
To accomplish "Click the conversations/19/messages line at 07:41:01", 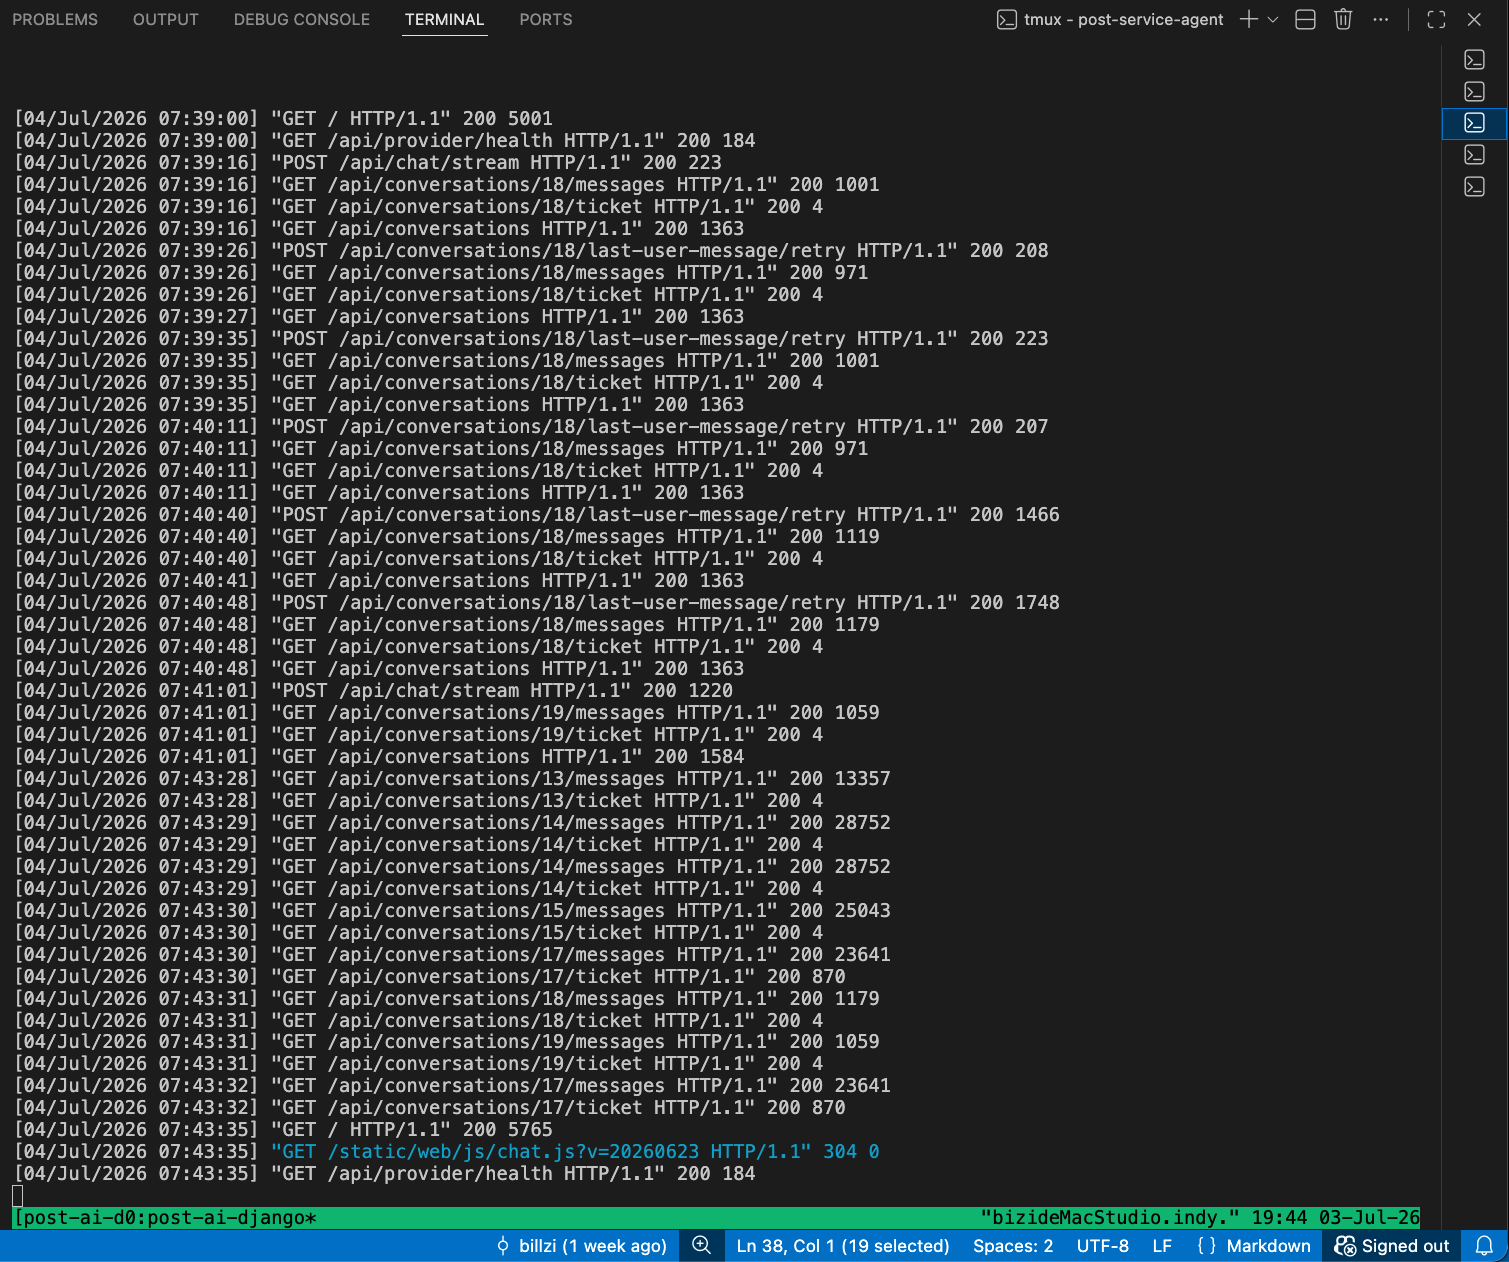I will [x=447, y=713].
